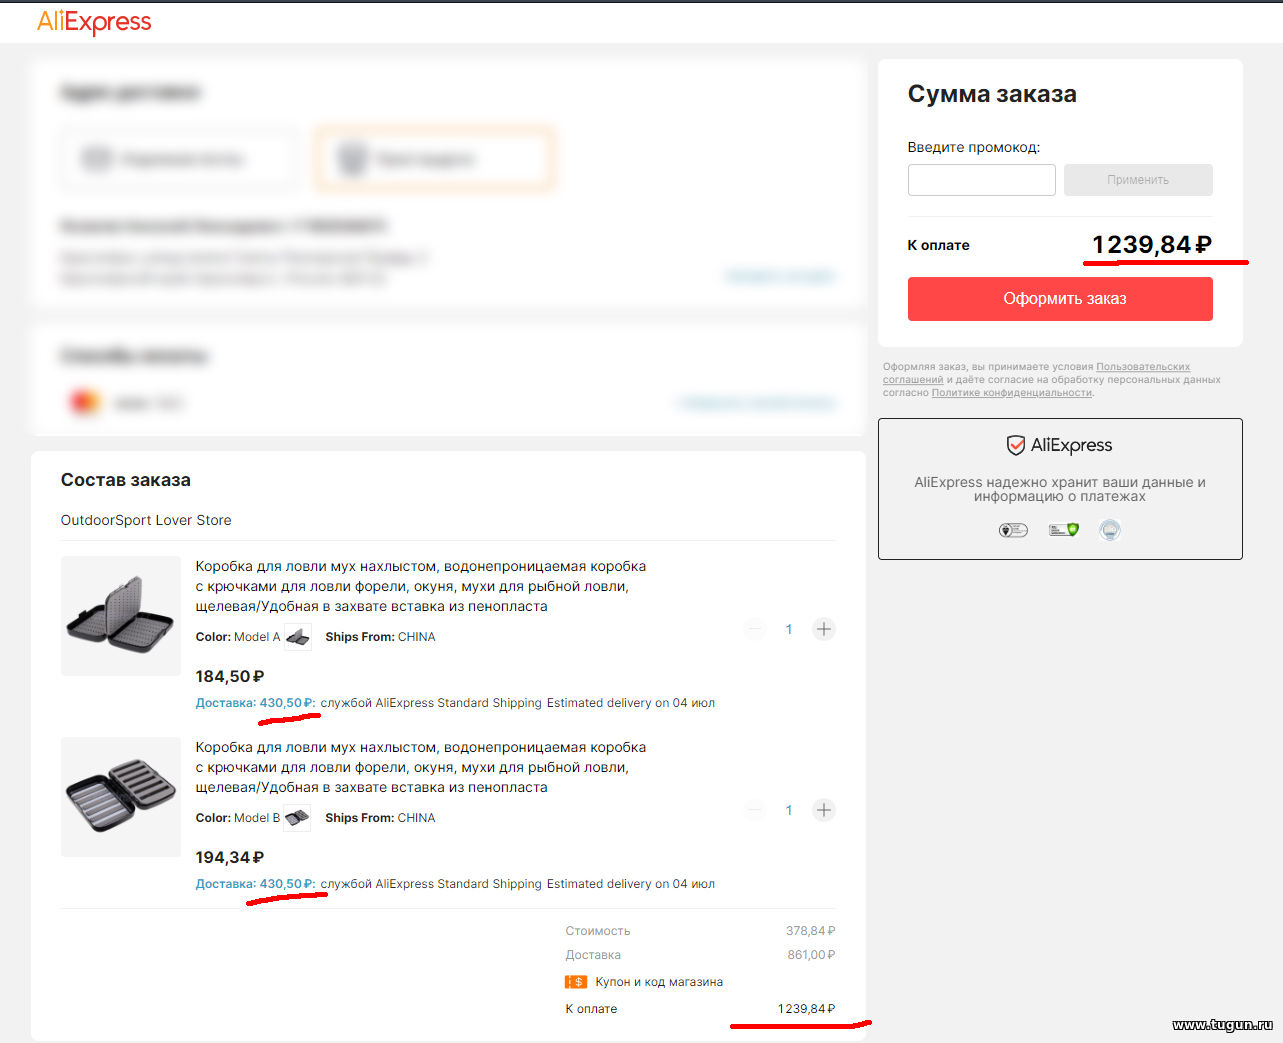The image size is (1283, 1043).
Task: Click the green shield security badge icon
Action: (x=1064, y=530)
